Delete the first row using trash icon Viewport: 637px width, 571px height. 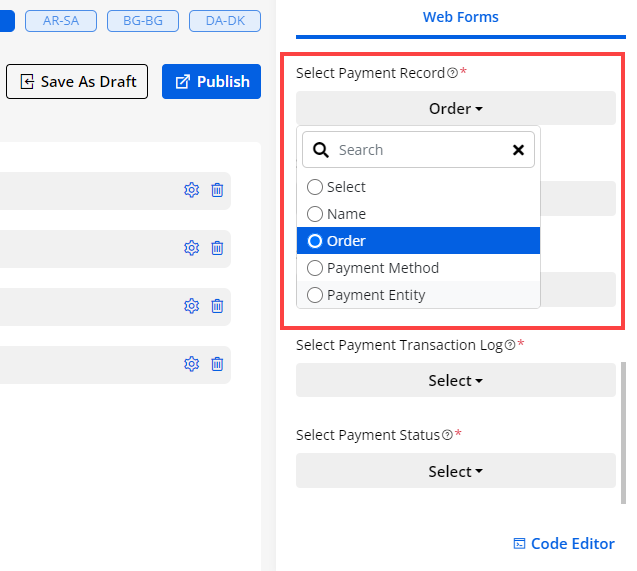pyautogui.click(x=217, y=190)
